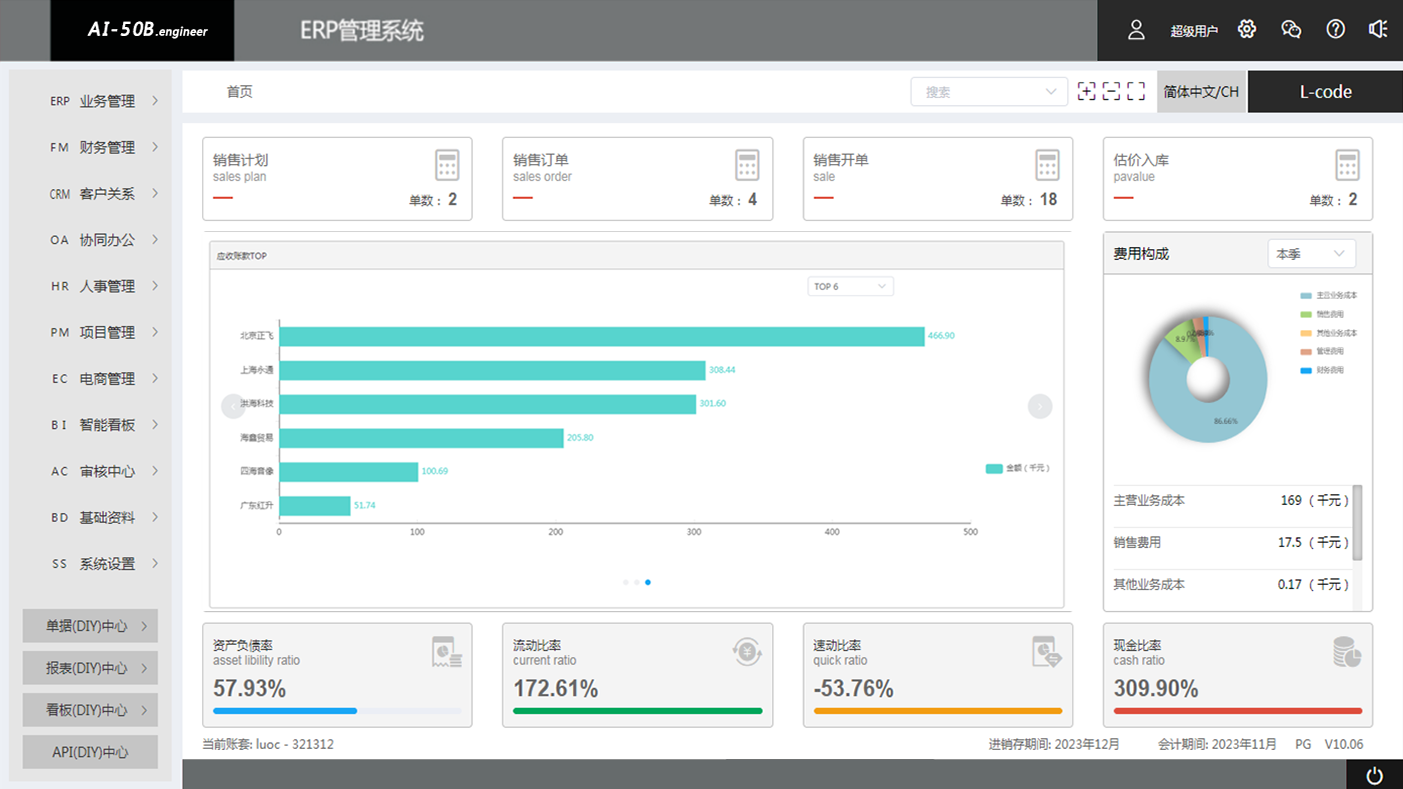Open the 客户关系 CRM menu item
The height and width of the screenshot is (789, 1403).
pyautogui.click(x=105, y=194)
